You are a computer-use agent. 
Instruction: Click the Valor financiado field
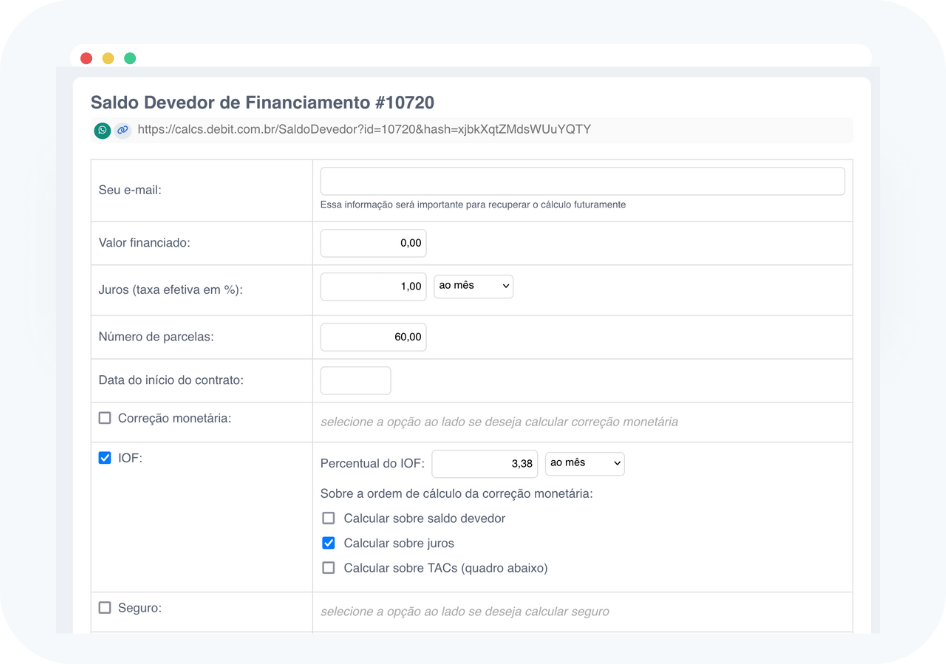coord(373,243)
